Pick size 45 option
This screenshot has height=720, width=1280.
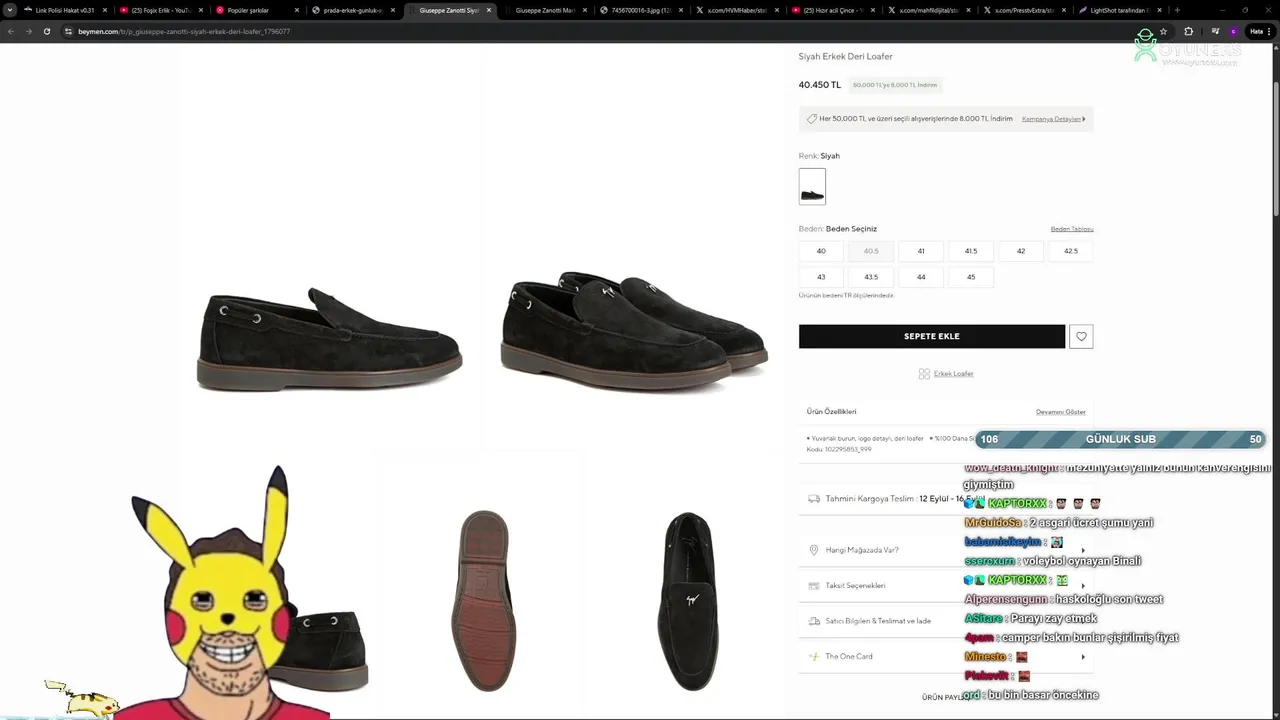pos(971,277)
